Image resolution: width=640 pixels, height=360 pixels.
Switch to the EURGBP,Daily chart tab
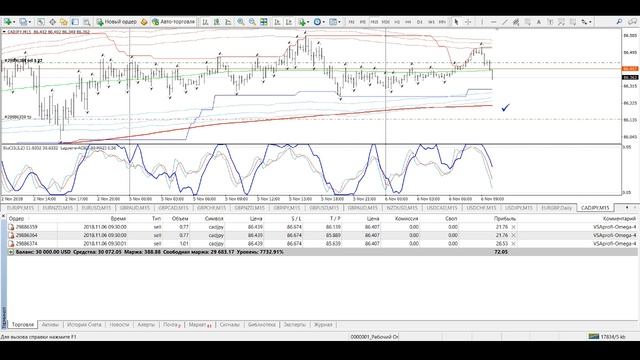pyautogui.click(x=556, y=208)
